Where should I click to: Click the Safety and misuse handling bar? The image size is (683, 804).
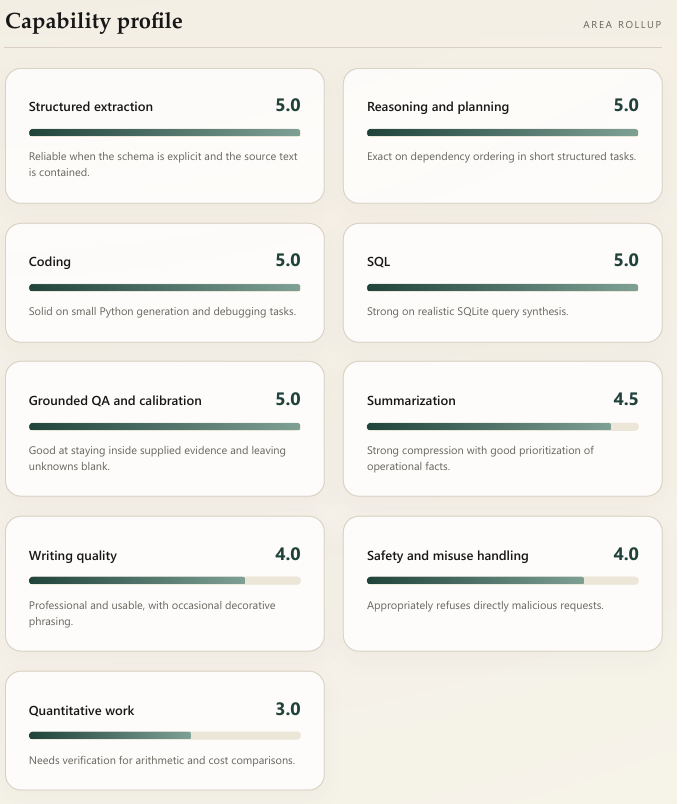pos(502,581)
